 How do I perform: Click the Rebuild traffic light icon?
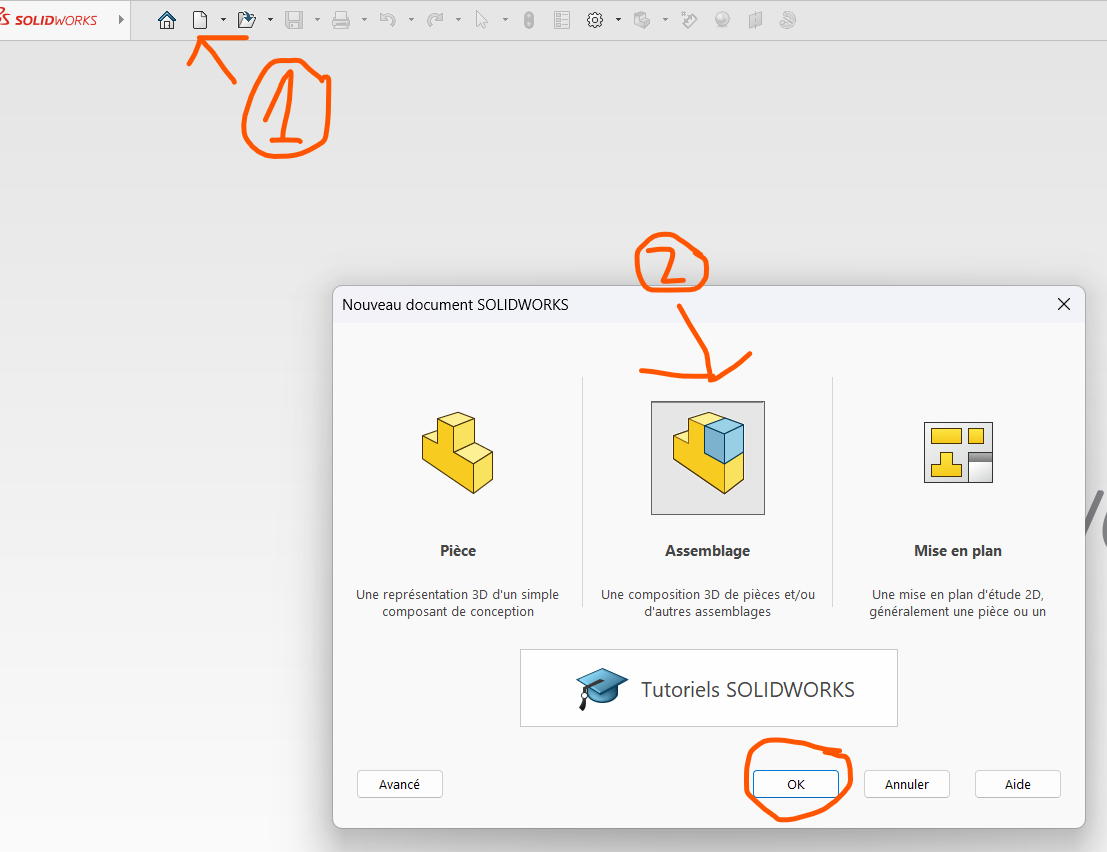click(x=529, y=20)
